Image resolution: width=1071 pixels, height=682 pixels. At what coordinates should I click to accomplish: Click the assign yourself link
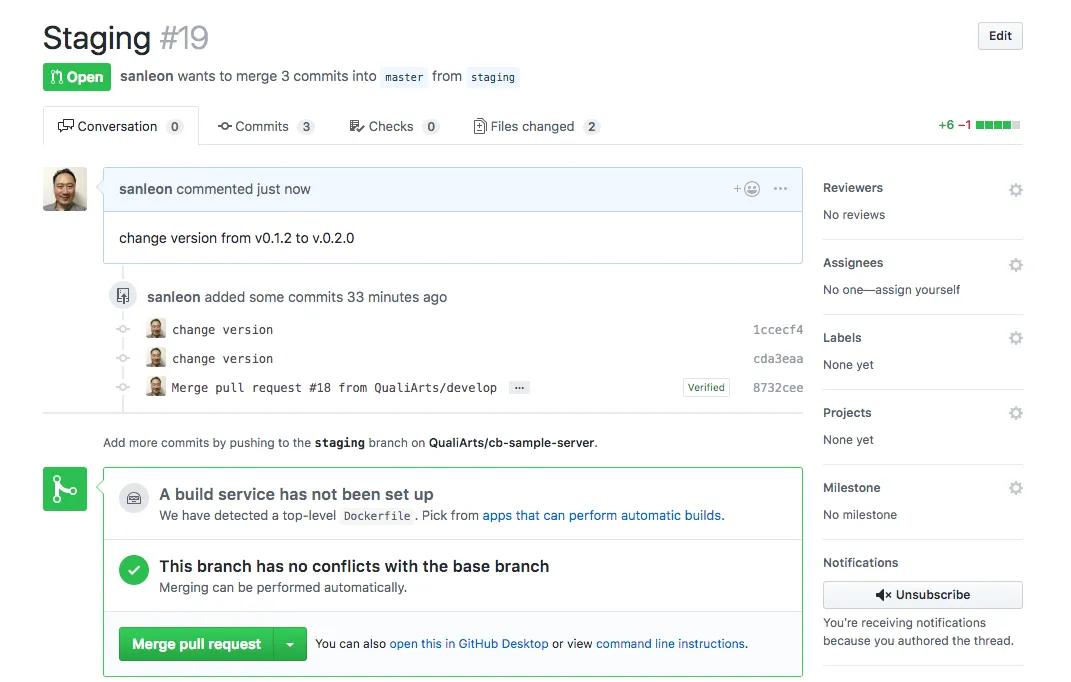916,290
